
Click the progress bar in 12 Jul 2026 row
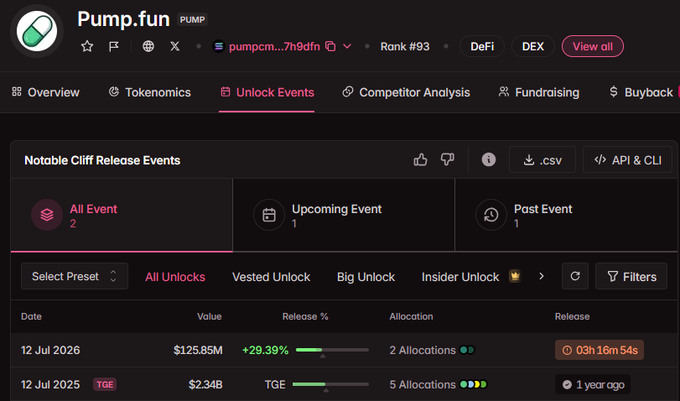[332, 350]
